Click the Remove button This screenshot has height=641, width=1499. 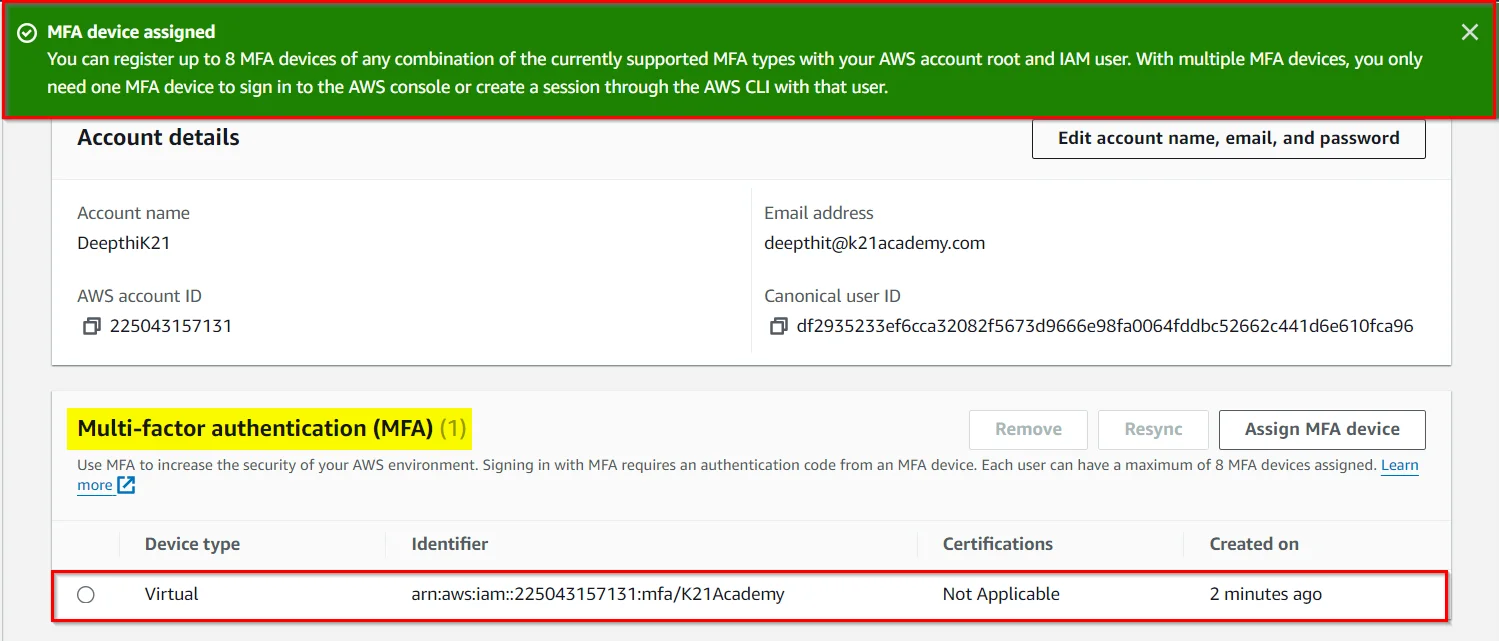tap(1028, 429)
